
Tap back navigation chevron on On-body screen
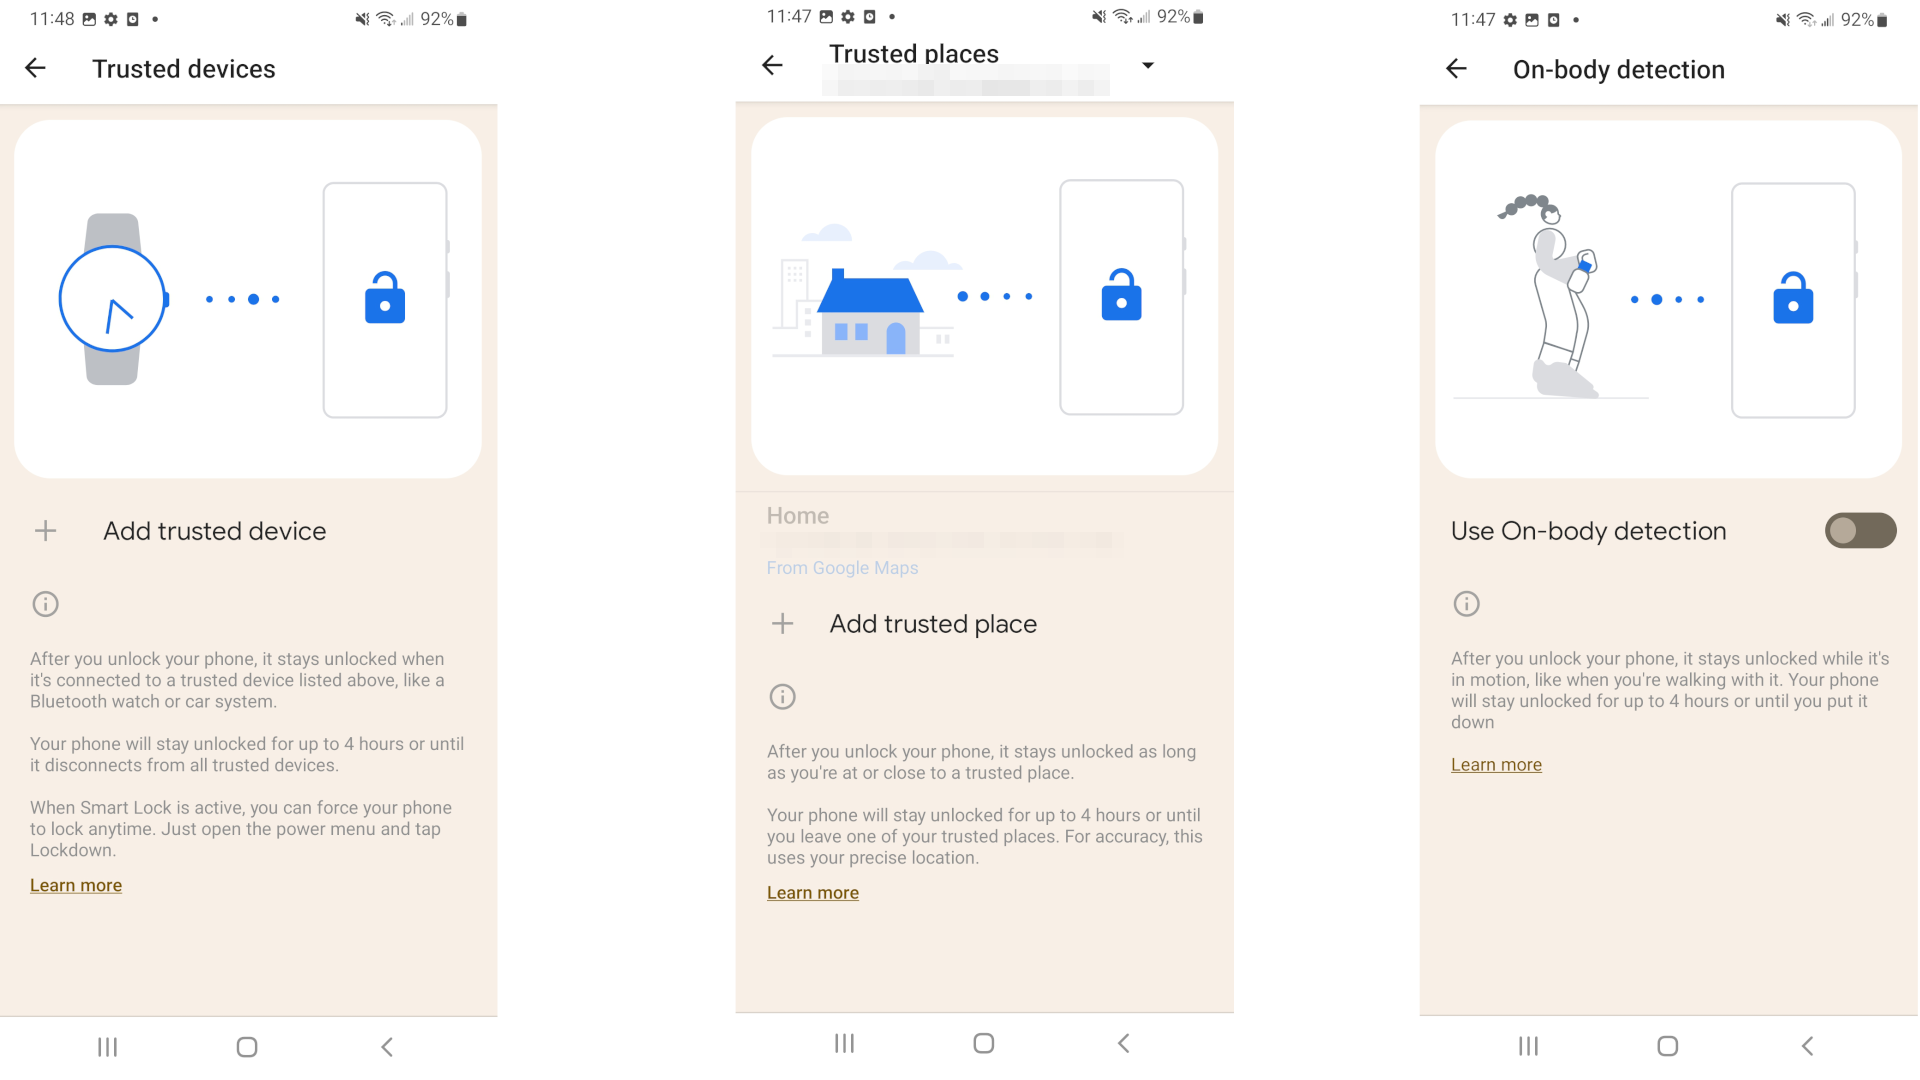click(x=1807, y=1046)
